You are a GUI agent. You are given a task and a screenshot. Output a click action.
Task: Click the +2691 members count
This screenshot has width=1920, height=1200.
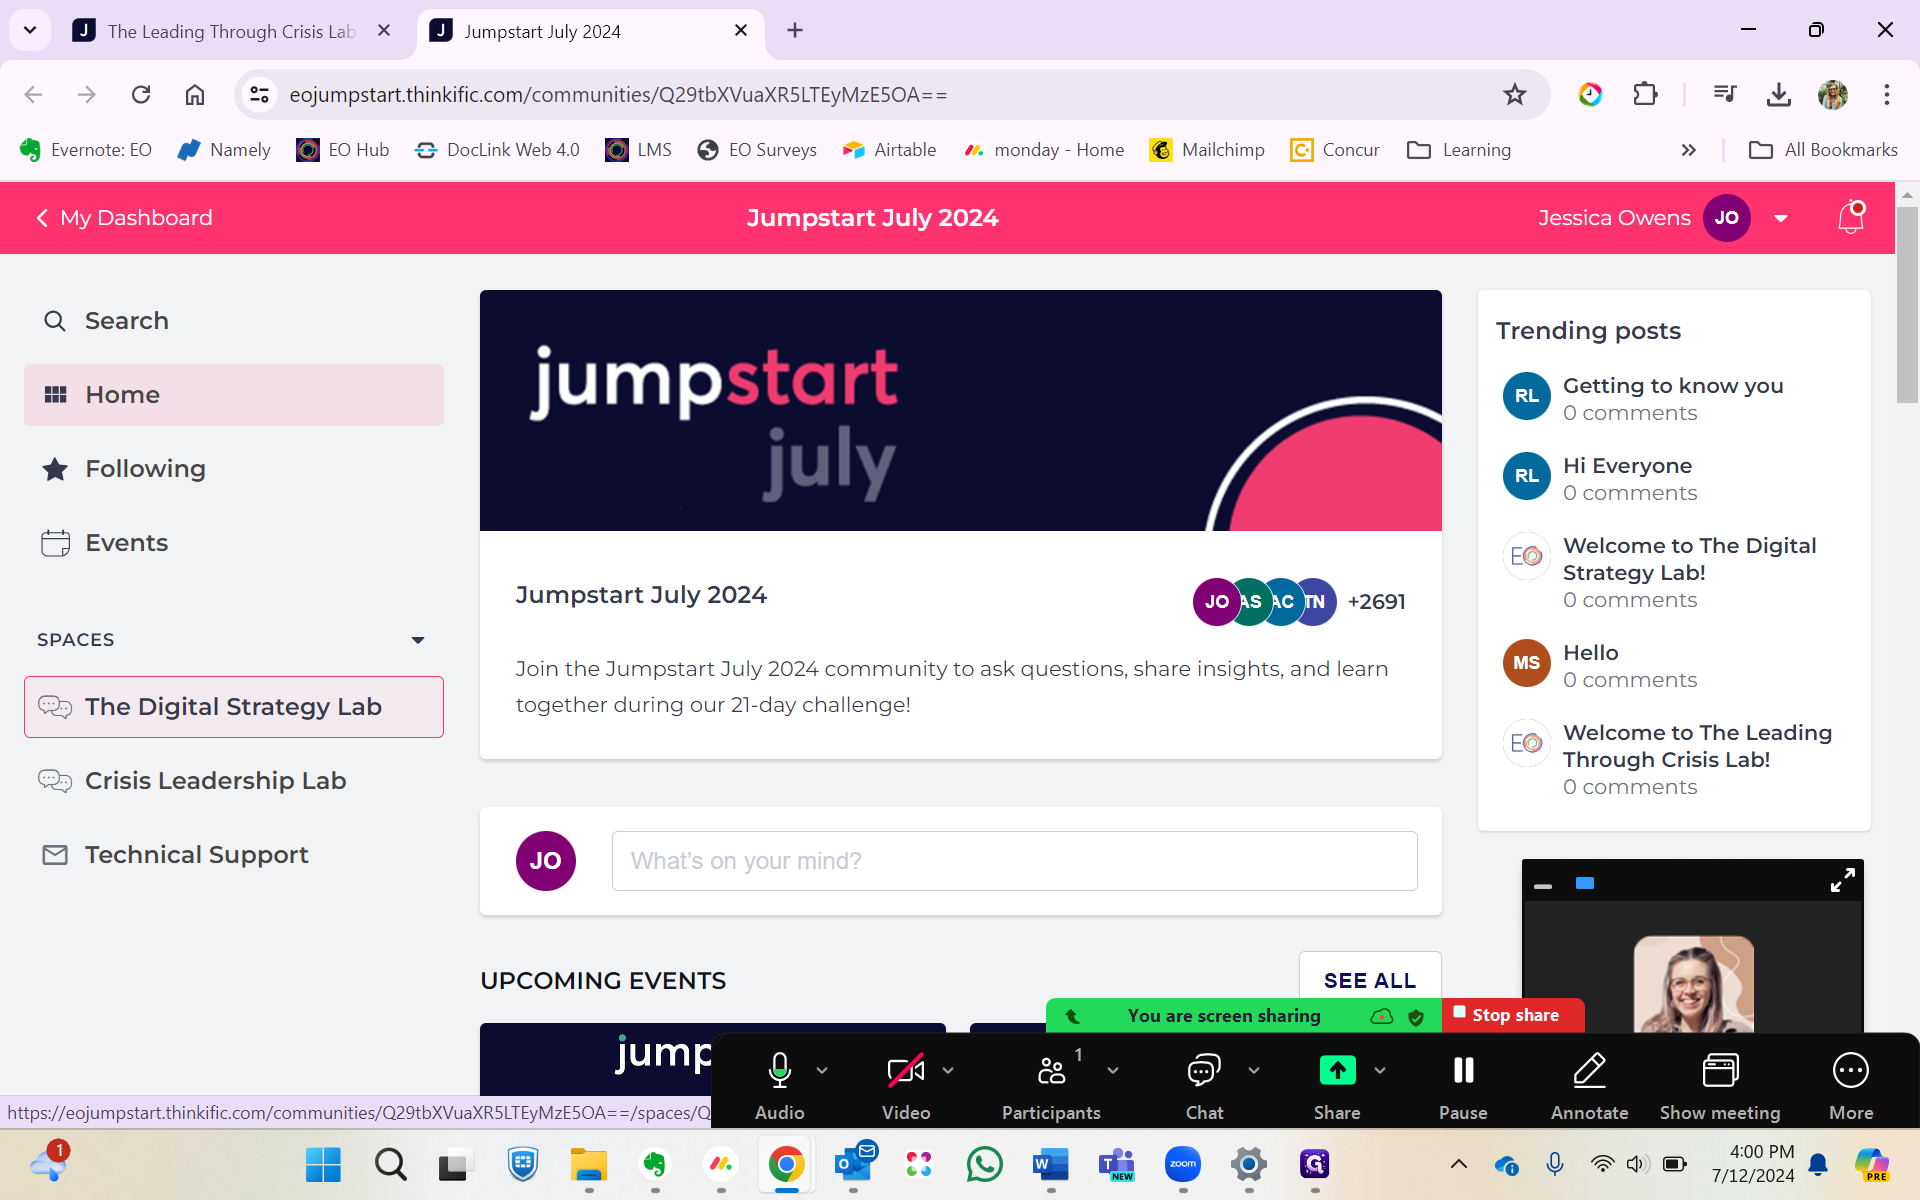(x=1376, y=602)
